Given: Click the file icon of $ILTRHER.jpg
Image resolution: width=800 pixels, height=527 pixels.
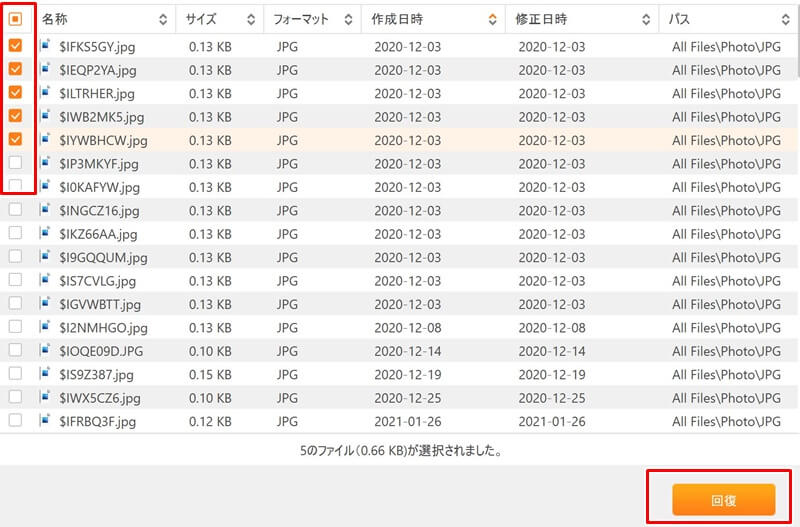Looking at the screenshot, I should 46,92.
